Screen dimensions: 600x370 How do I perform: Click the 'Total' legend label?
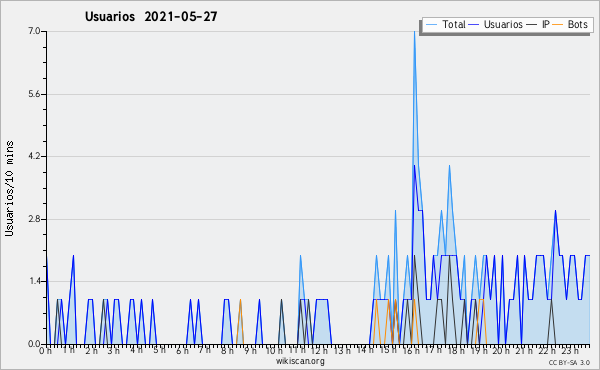tap(453, 24)
